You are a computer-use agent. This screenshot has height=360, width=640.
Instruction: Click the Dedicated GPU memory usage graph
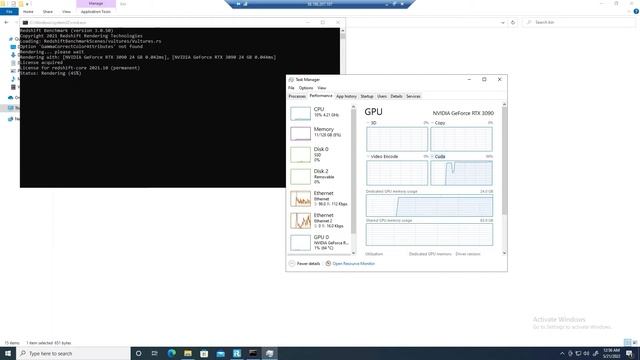(429, 205)
